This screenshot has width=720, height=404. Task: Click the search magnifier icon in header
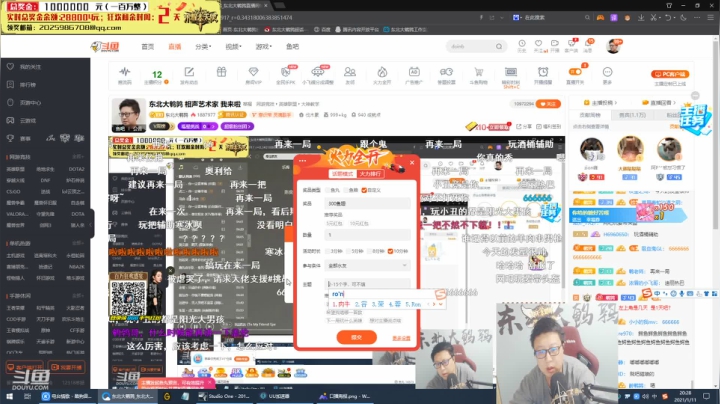point(499,46)
